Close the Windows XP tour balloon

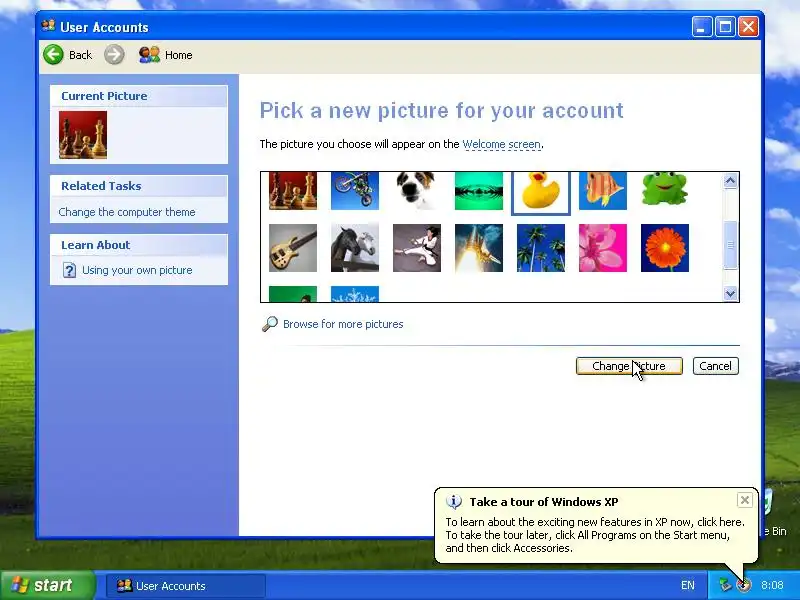(x=744, y=500)
